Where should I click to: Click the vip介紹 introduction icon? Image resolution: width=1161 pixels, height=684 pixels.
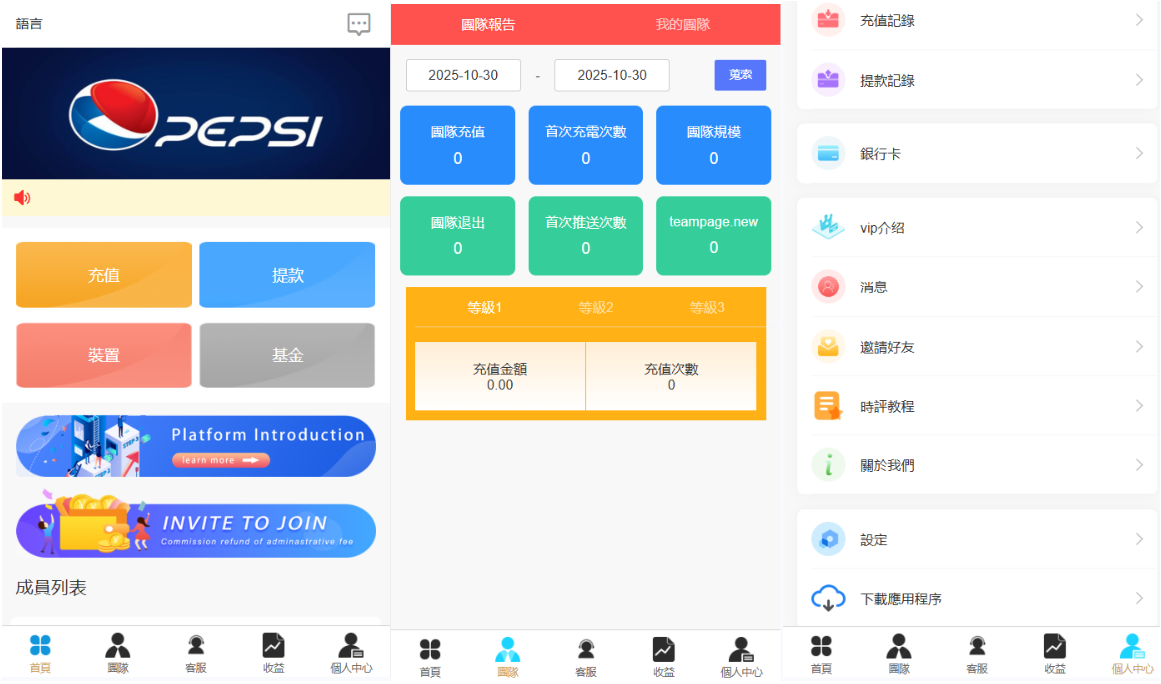point(828,227)
